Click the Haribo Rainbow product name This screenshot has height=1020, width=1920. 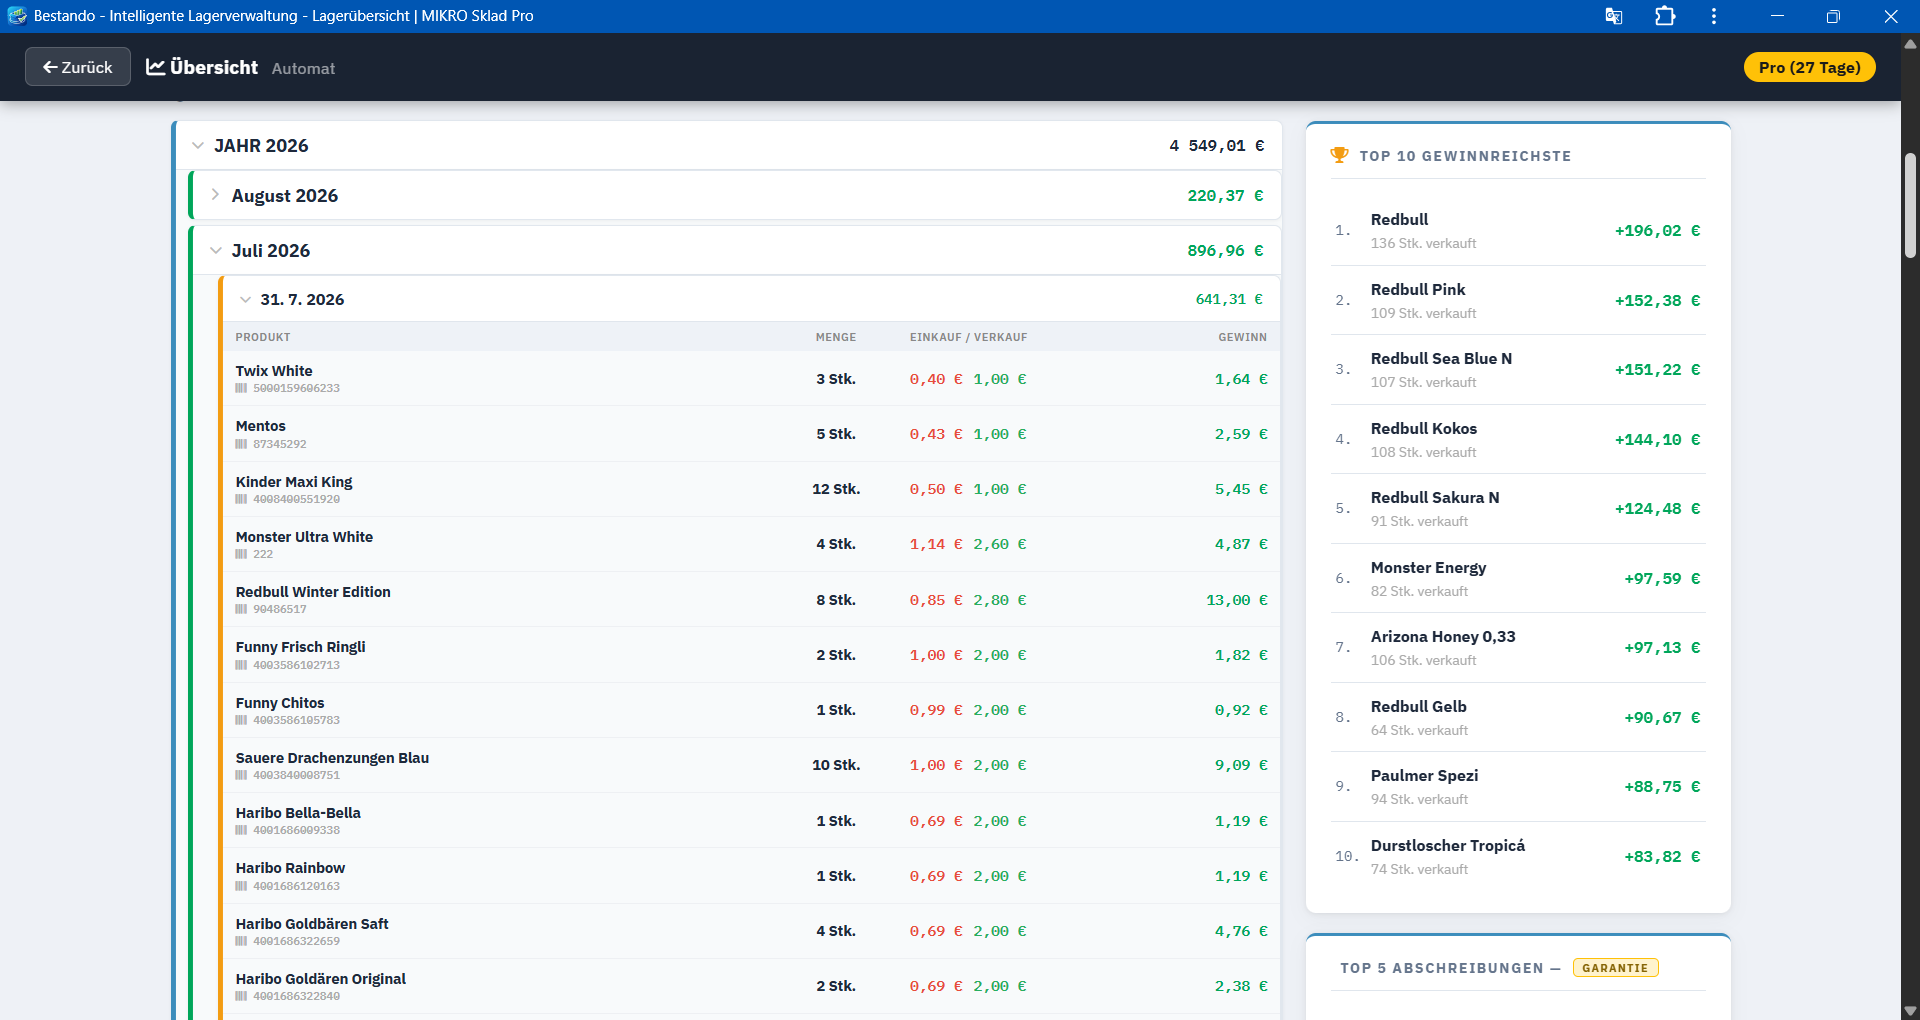pyautogui.click(x=290, y=868)
